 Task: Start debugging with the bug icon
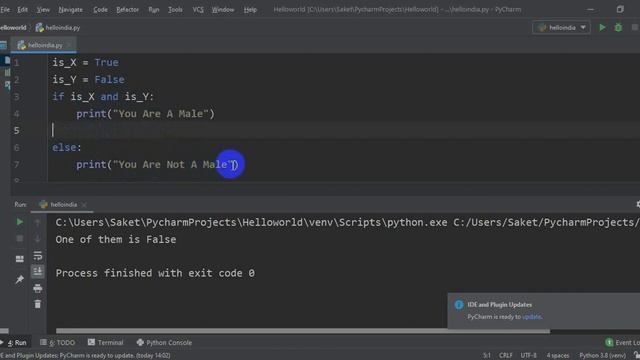[618, 27]
